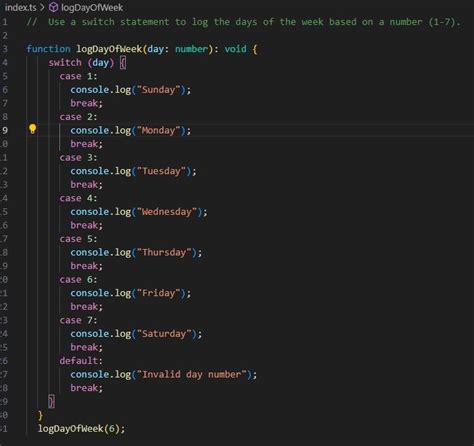Click the "case 2:" label
474x446 pixels.
click(78, 117)
